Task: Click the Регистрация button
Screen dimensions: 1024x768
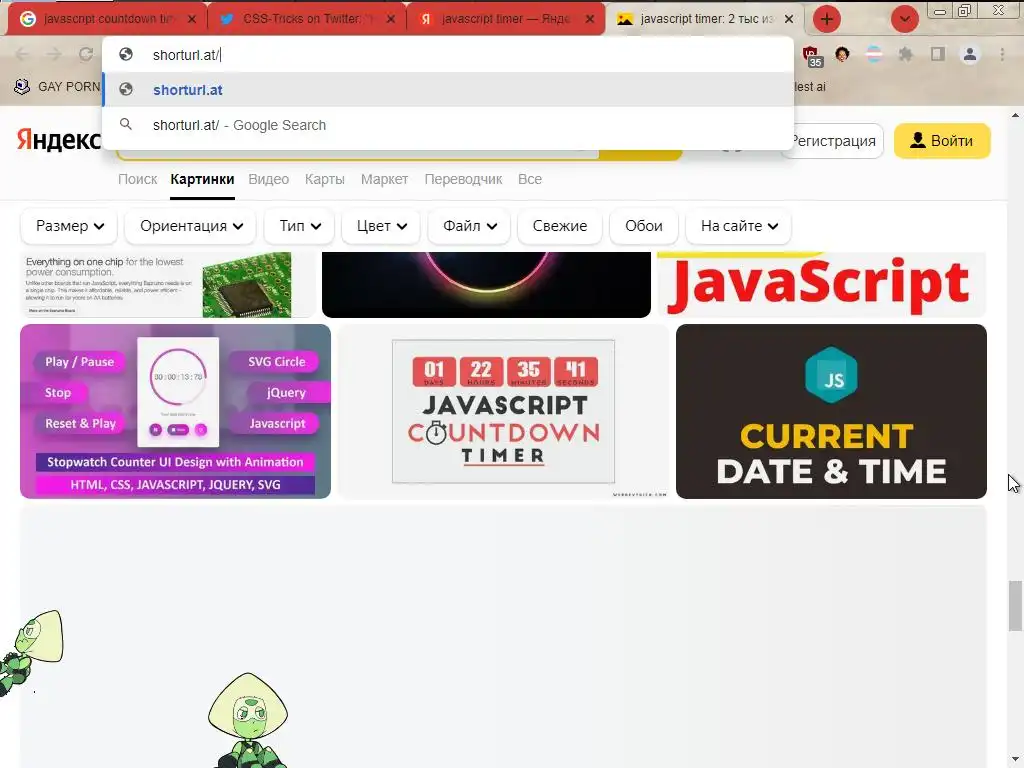Action: pyautogui.click(x=833, y=140)
